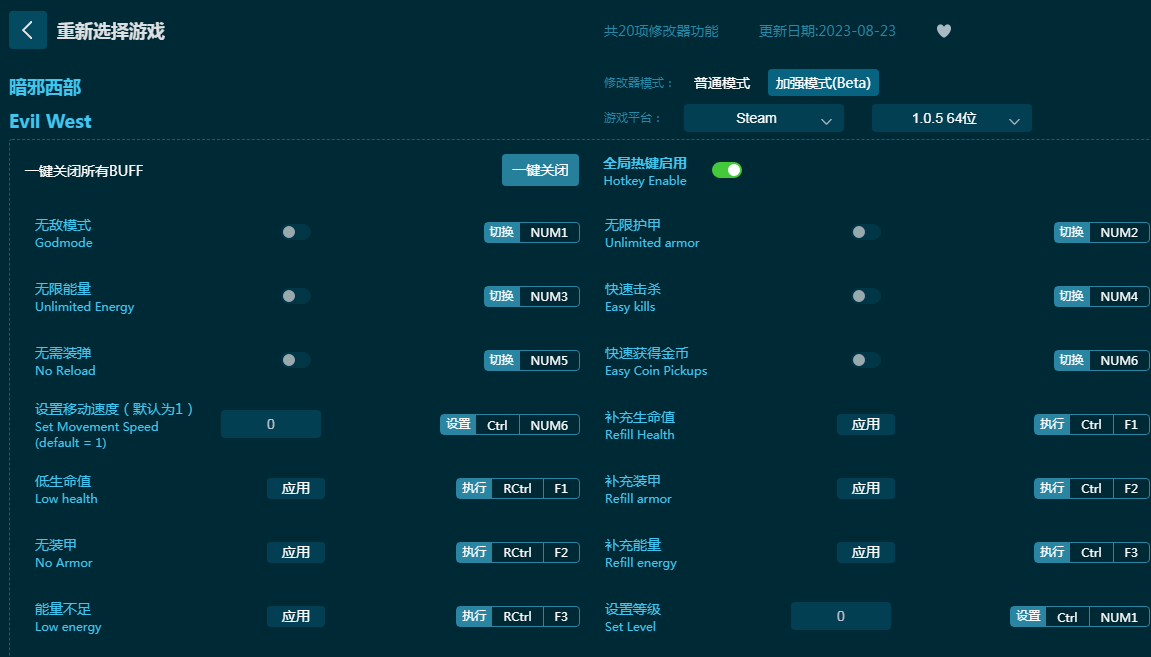Click 执行 button for Low energy hotkey
Image resolution: width=1151 pixels, height=657 pixels.
[x=474, y=617]
